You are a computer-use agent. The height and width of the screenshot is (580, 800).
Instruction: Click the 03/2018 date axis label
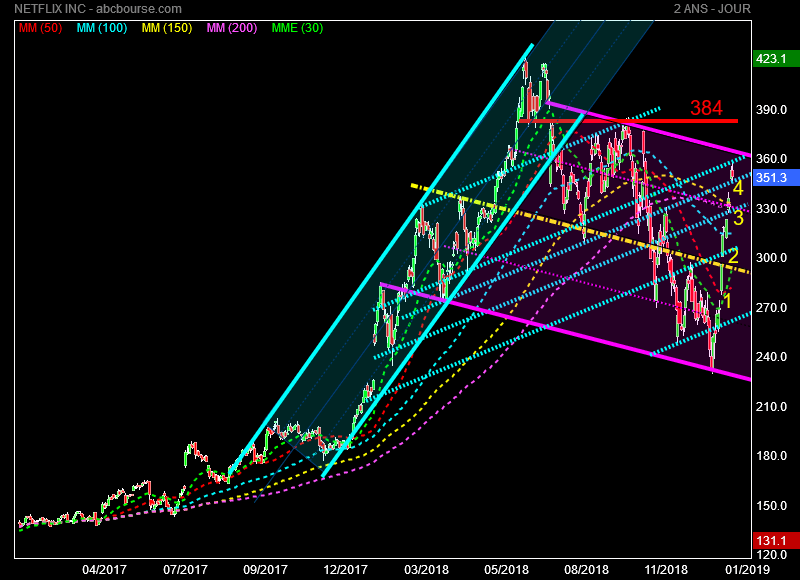coord(427,569)
